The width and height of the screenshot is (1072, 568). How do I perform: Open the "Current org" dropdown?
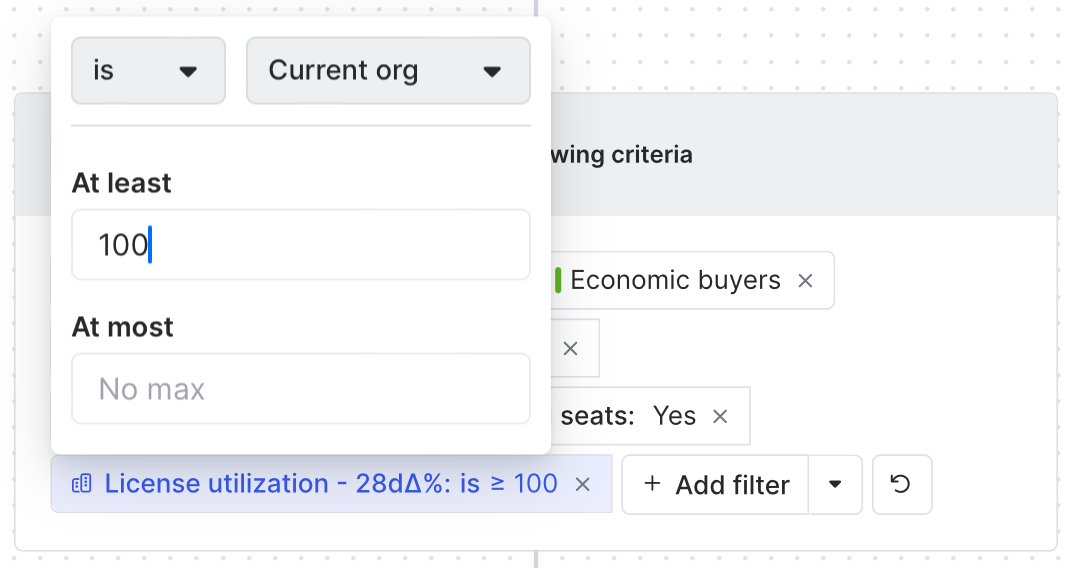click(388, 70)
